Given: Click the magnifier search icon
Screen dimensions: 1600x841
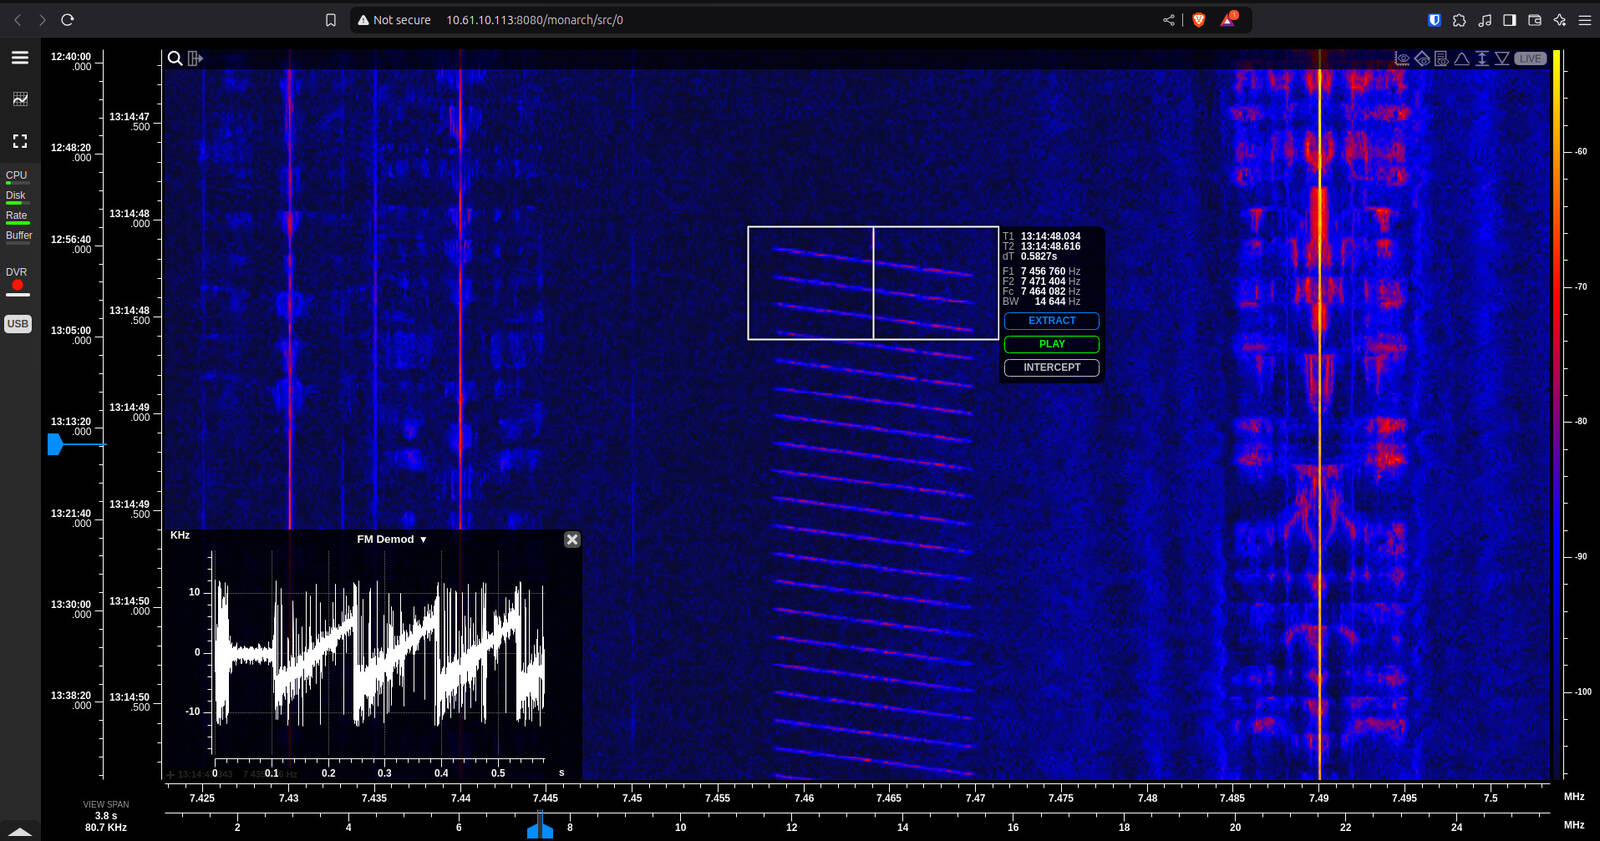Looking at the screenshot, I should [x=175, y=59].
